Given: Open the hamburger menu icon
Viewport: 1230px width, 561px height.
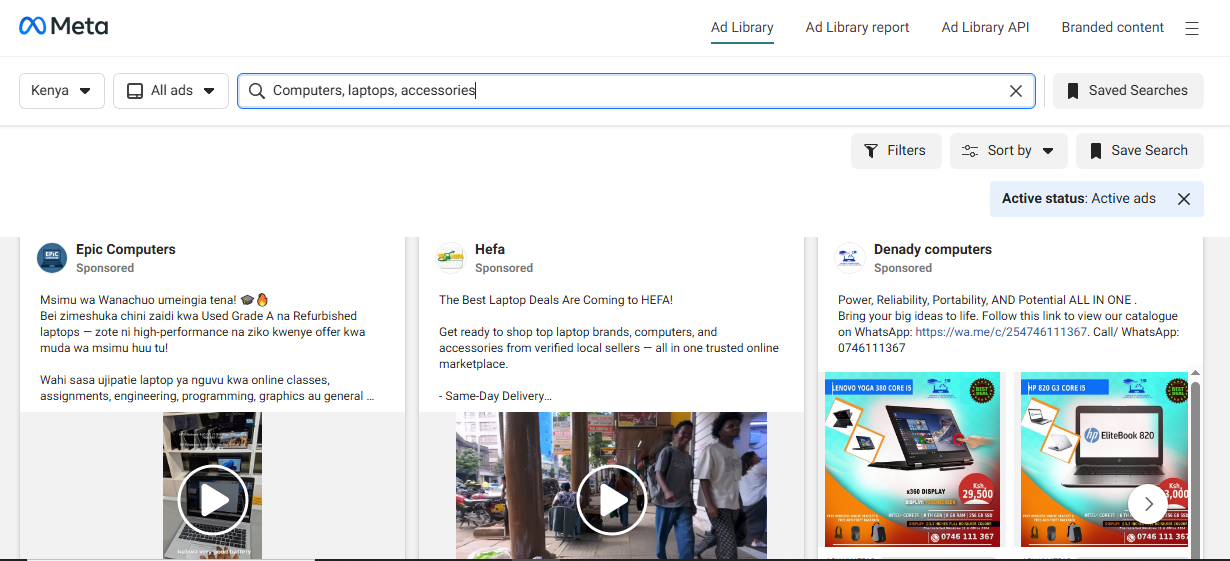Looking at the screenshot, I should point(1192,29).
